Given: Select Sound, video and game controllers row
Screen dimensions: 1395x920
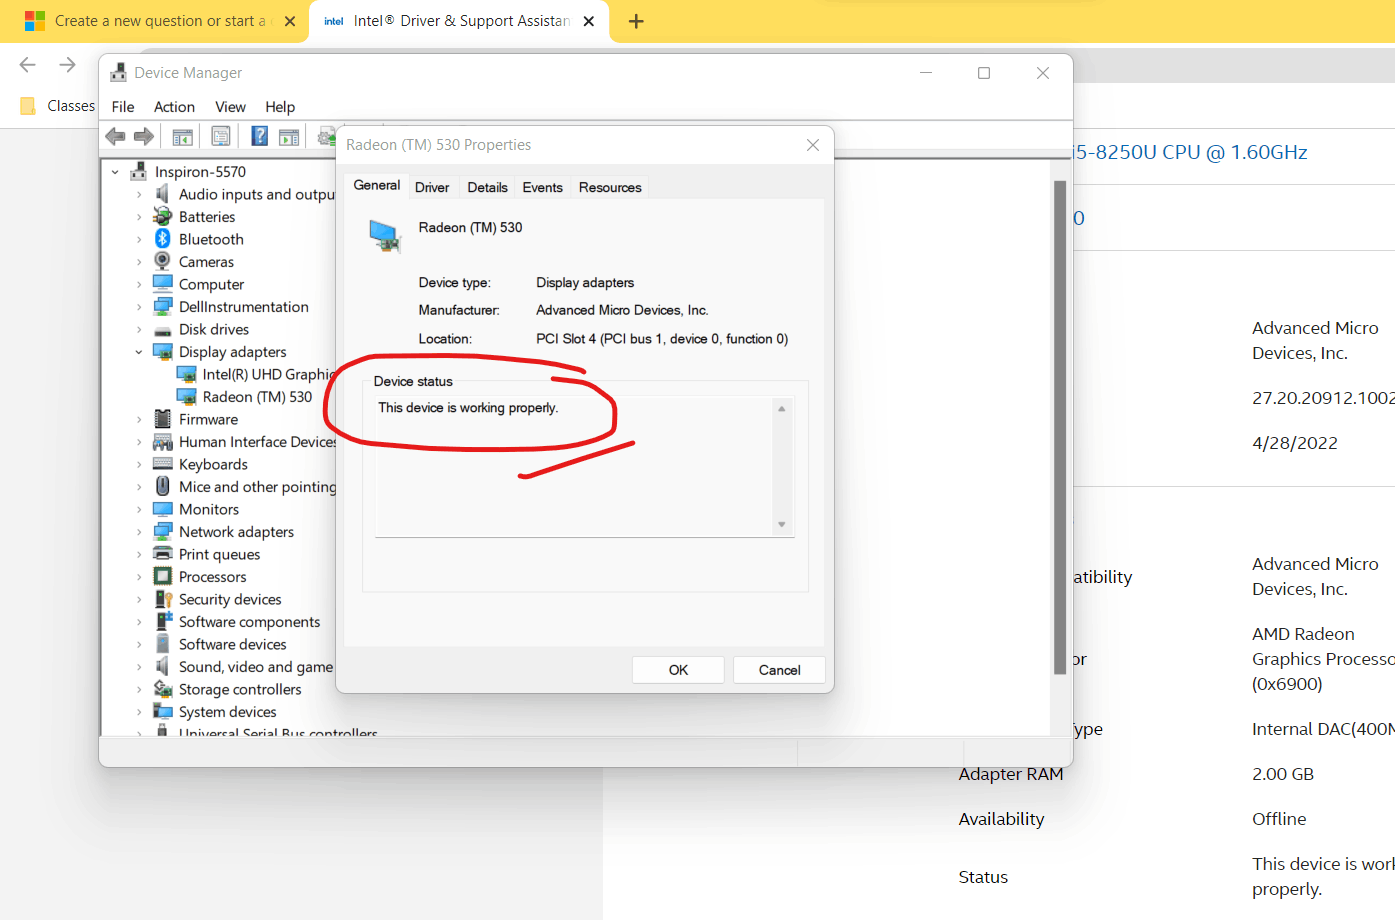Looking at the screenshot, I should pos(256,667).
